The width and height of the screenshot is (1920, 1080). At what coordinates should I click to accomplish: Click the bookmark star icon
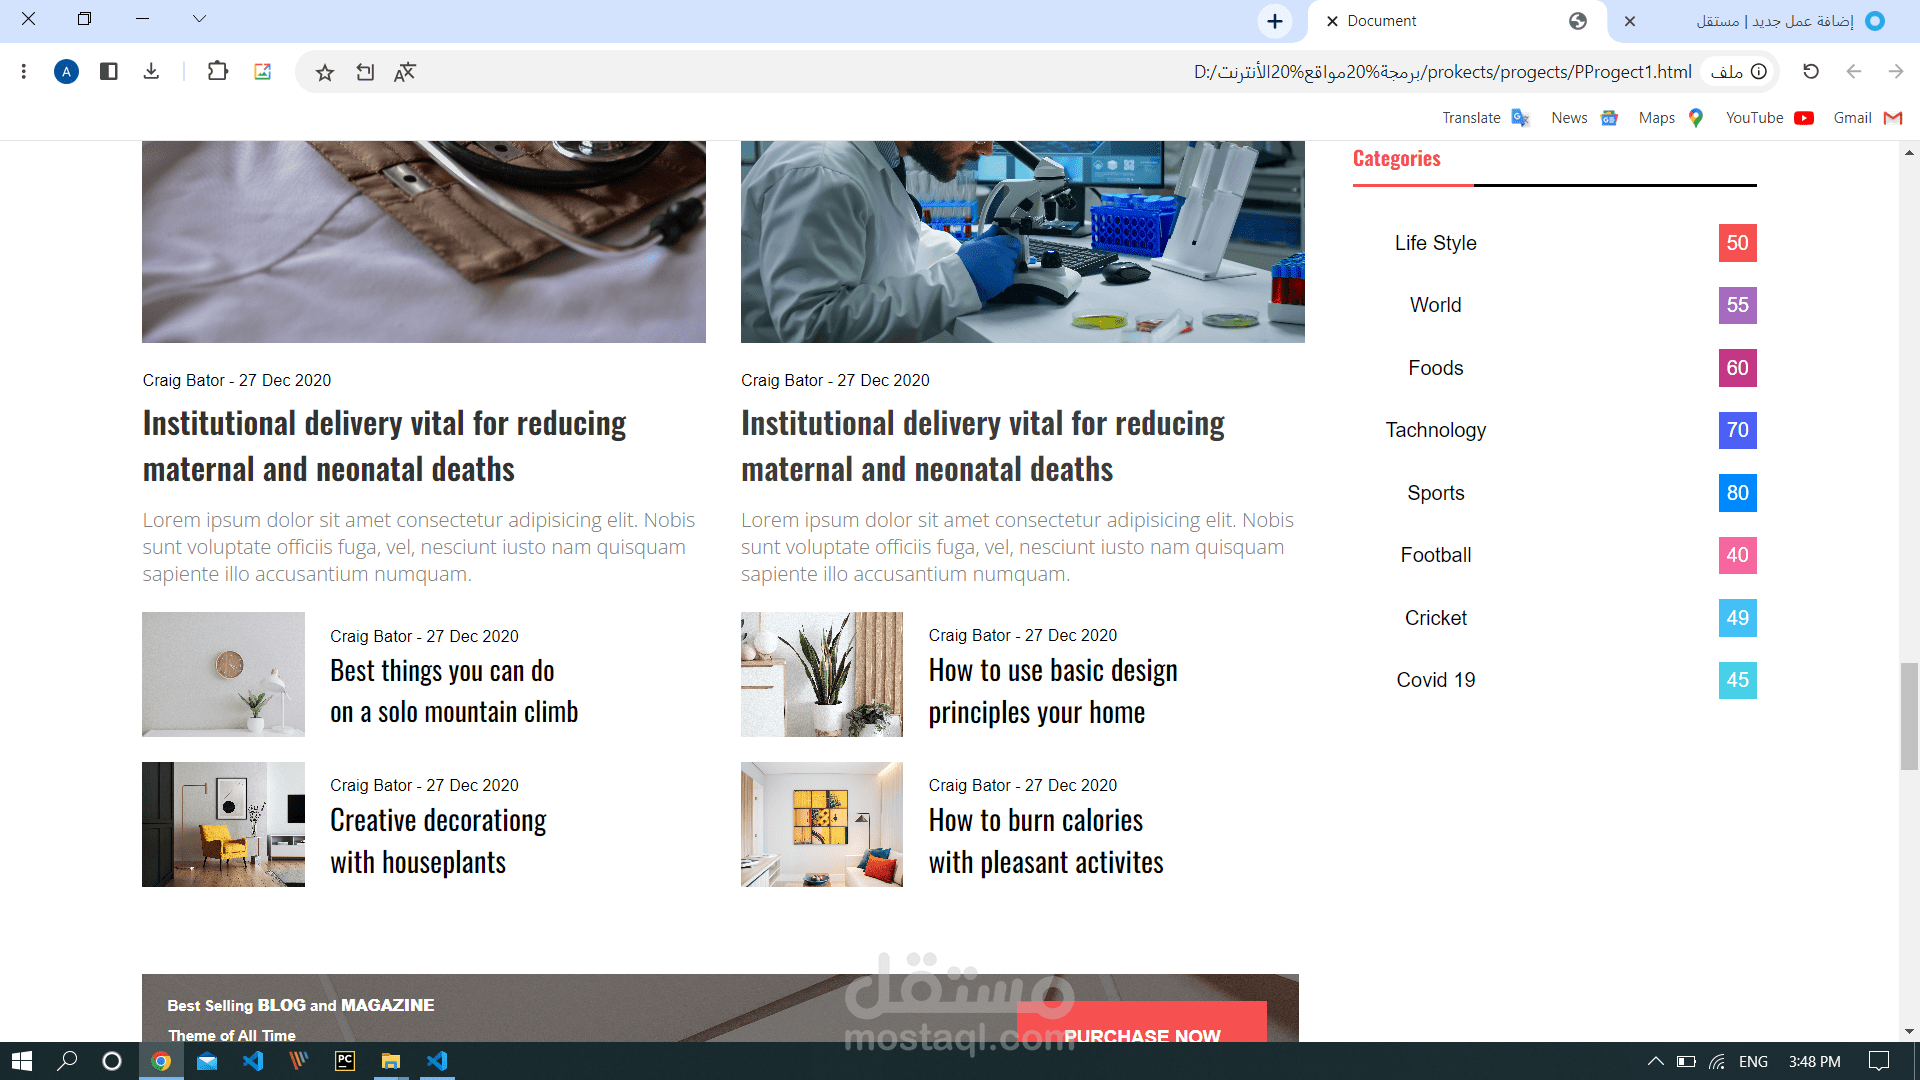(324, 72)
